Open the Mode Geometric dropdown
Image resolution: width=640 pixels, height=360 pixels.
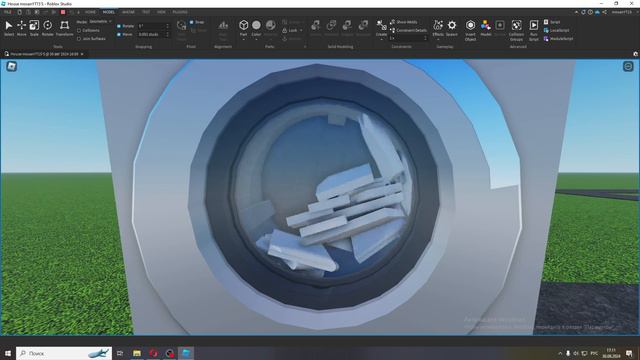pyautogui.click(x=100, y=22)
